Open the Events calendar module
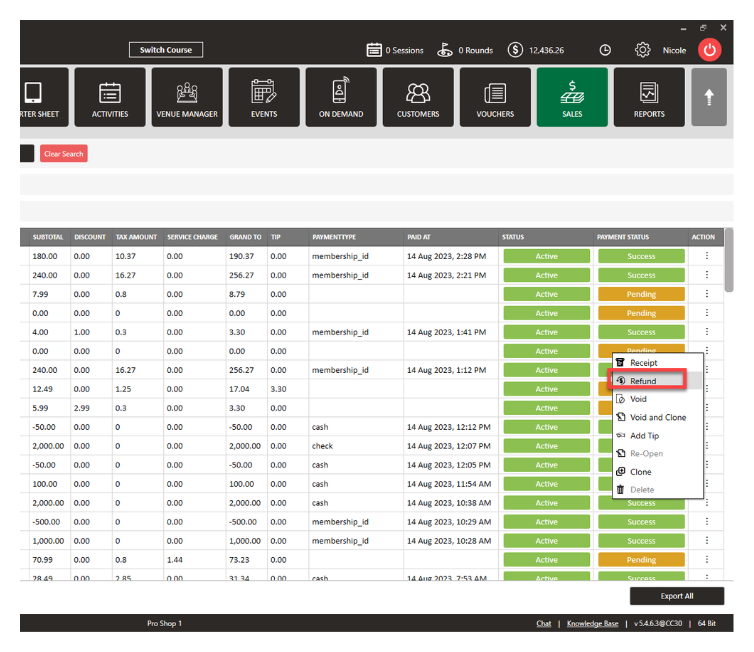754x652 pixels. click(264, 97)
